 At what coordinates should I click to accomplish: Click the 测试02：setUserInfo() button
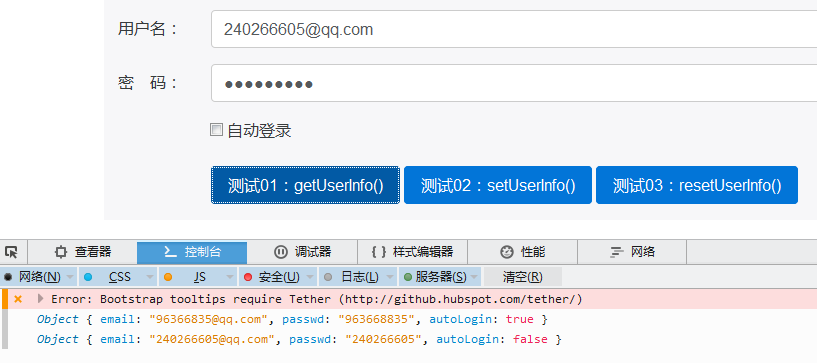[498, 185]
